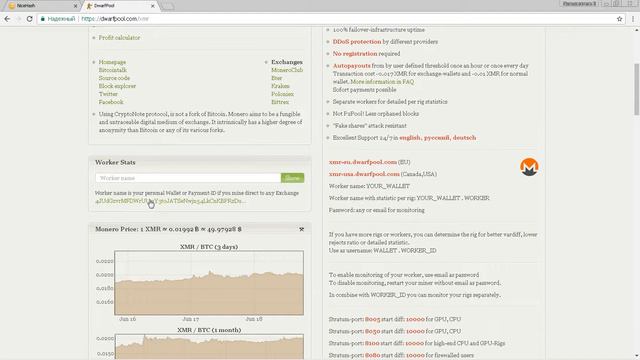Click Stratum-port 8005 value
This screenshot has height=360, width=640.
click(x=372, y=319)
